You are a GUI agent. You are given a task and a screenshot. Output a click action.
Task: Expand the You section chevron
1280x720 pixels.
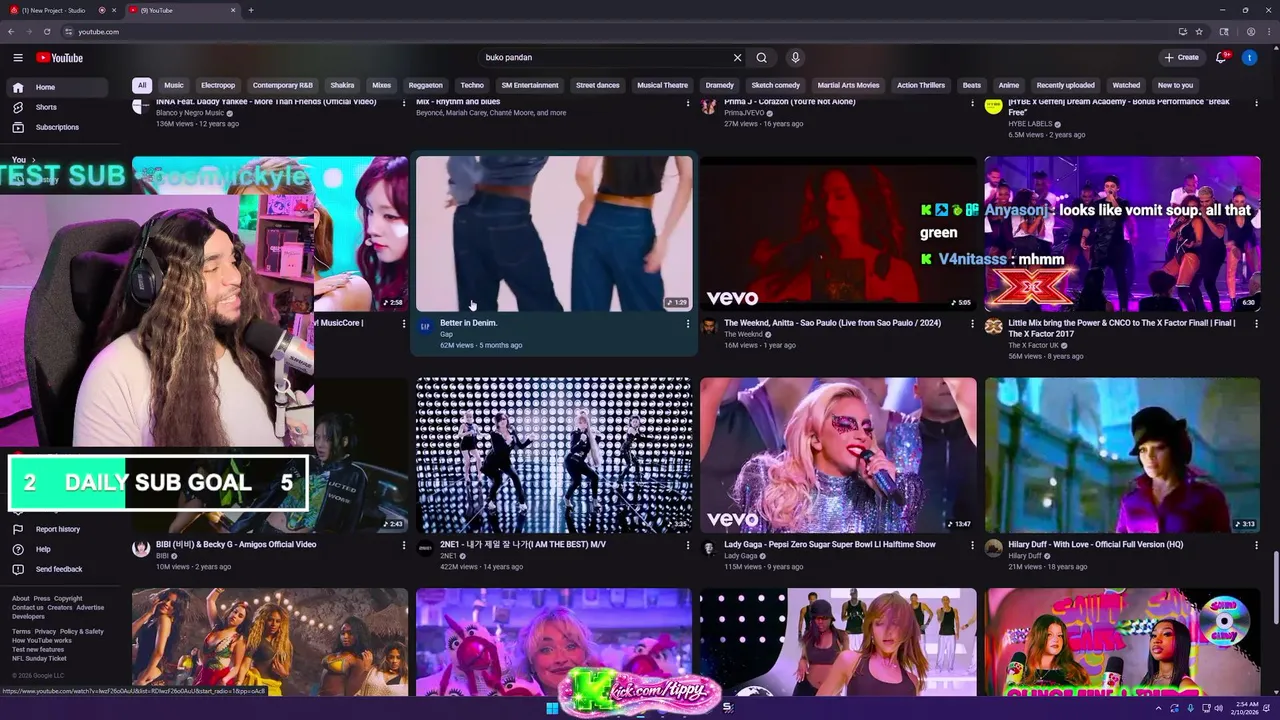tap(33, 160)
